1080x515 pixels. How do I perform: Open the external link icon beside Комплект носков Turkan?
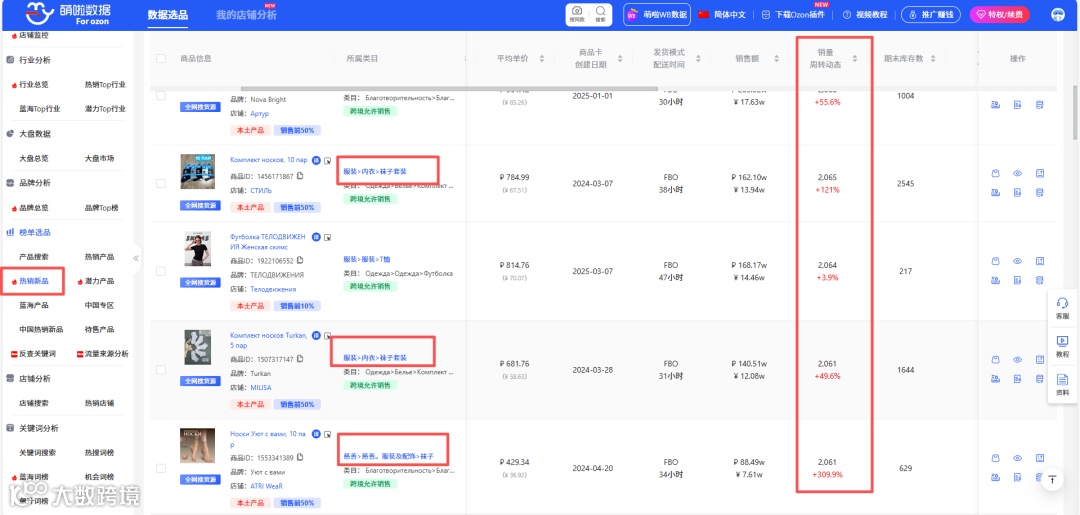[328, 336]
